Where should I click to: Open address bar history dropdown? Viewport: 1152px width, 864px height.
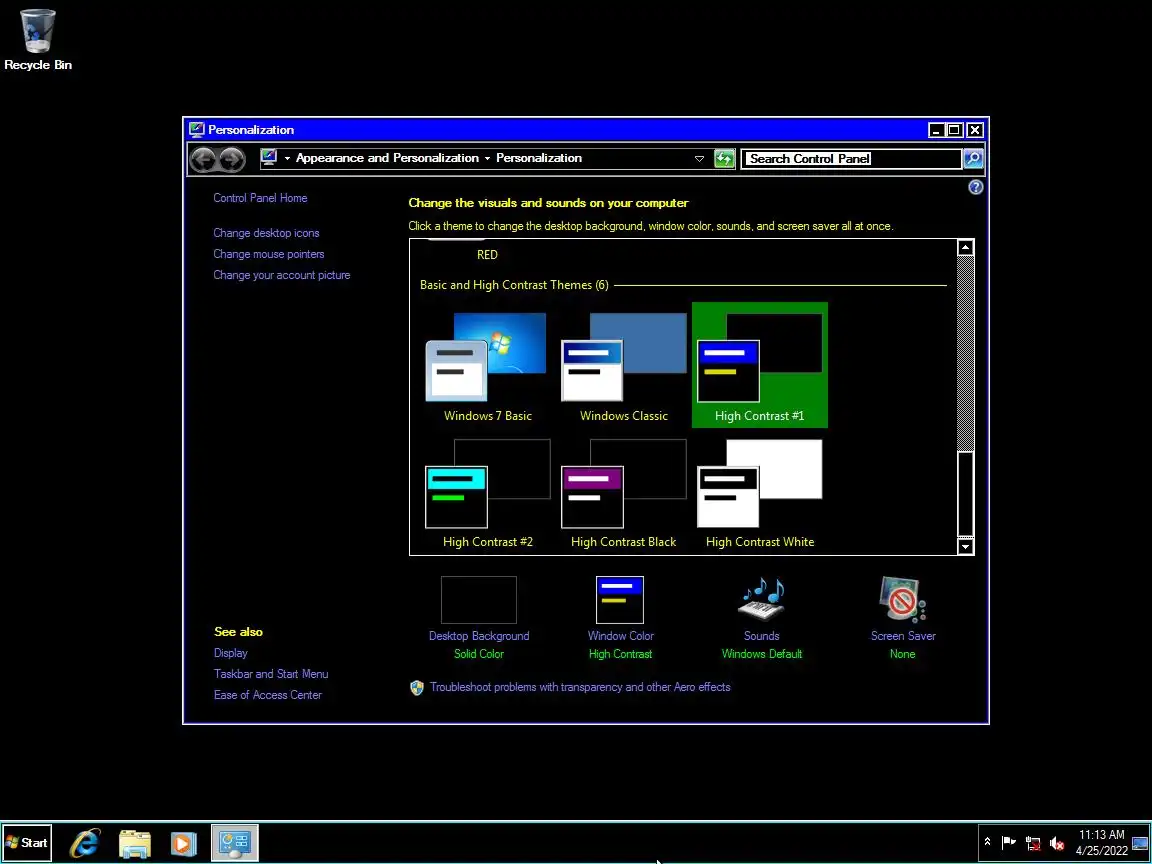click(699, 159)
